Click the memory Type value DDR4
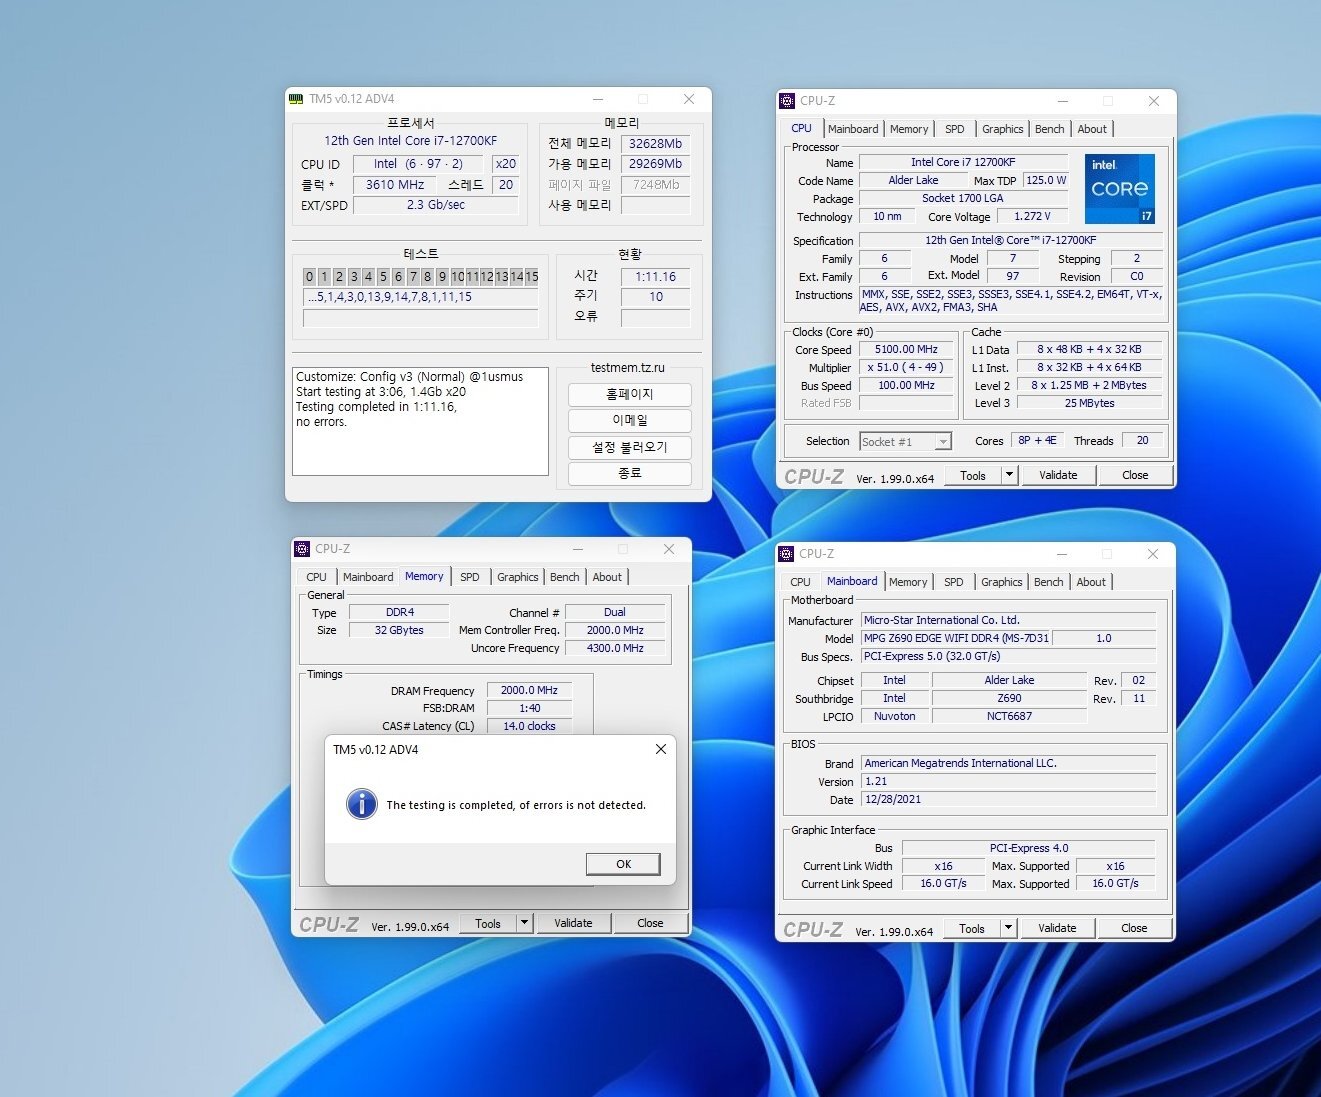This screenshot has height=1097, width=1321. 400,612
